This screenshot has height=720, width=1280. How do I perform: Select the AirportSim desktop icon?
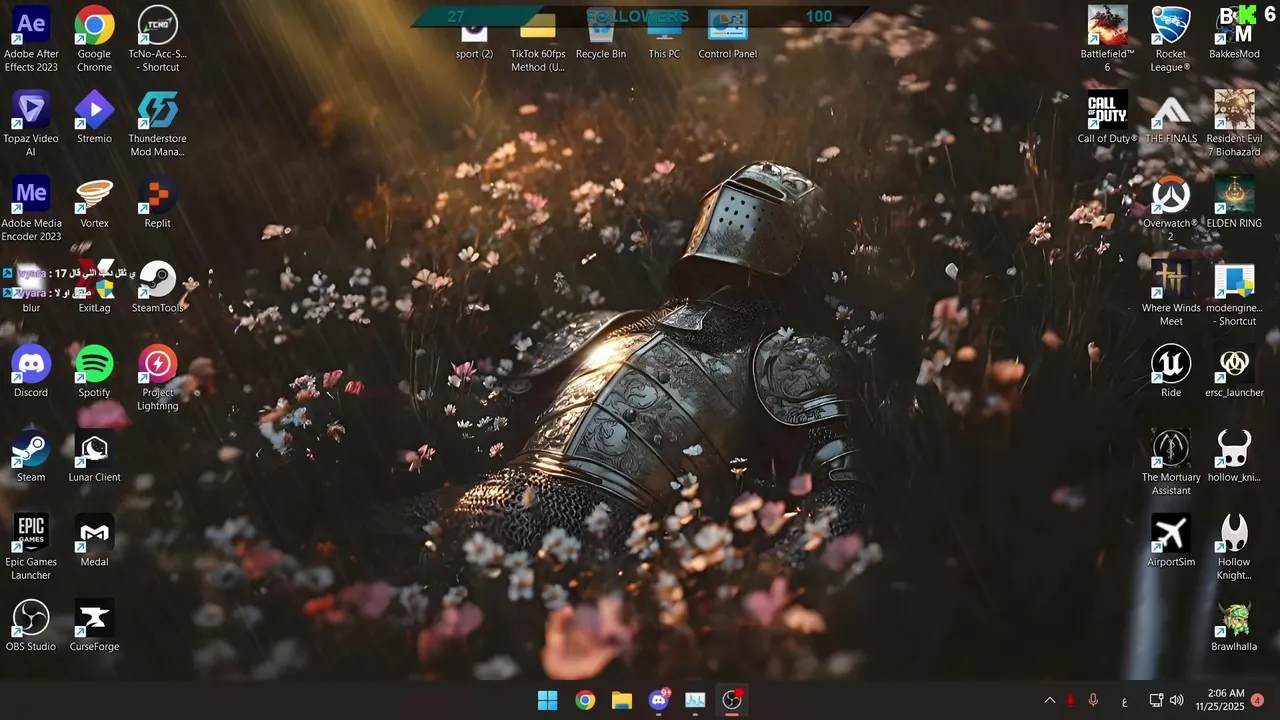[x=1170, y=542]
